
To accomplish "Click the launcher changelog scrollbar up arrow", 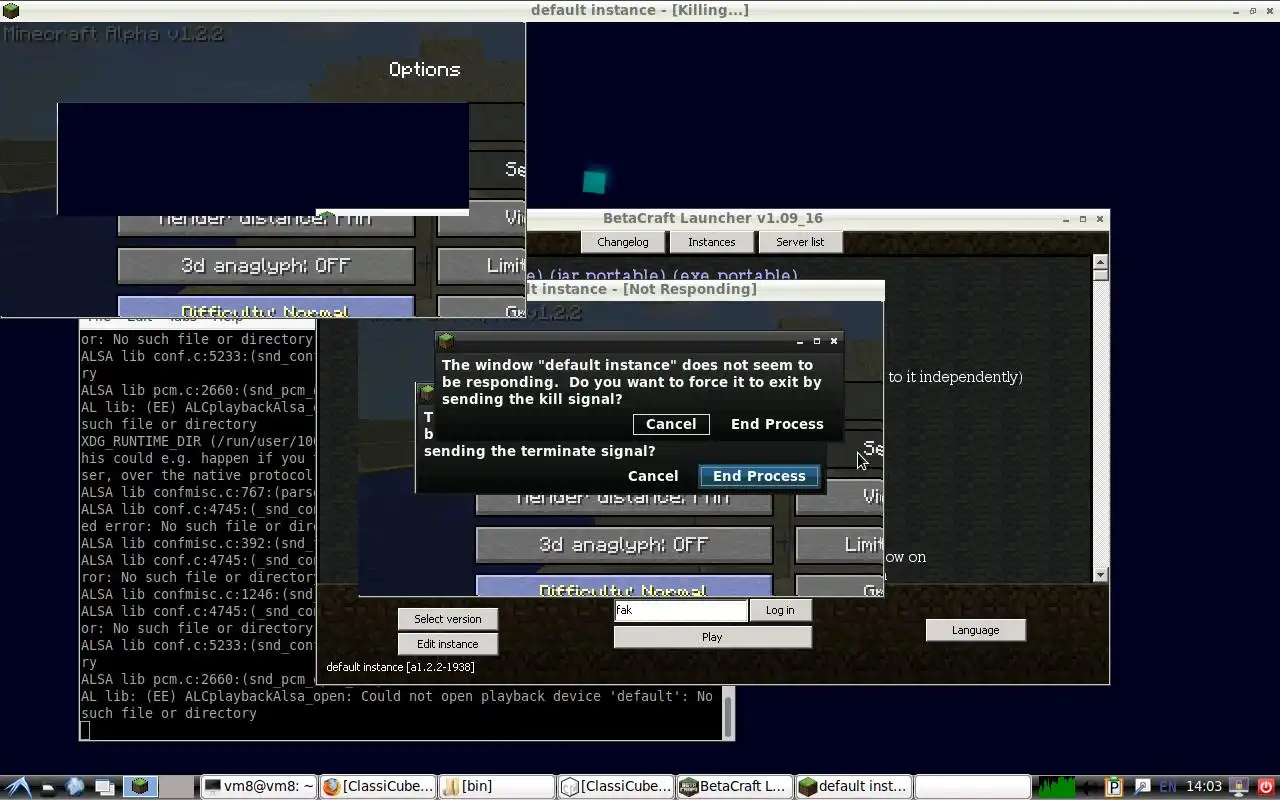I will pyautogui.click(x=1100, y=262).
